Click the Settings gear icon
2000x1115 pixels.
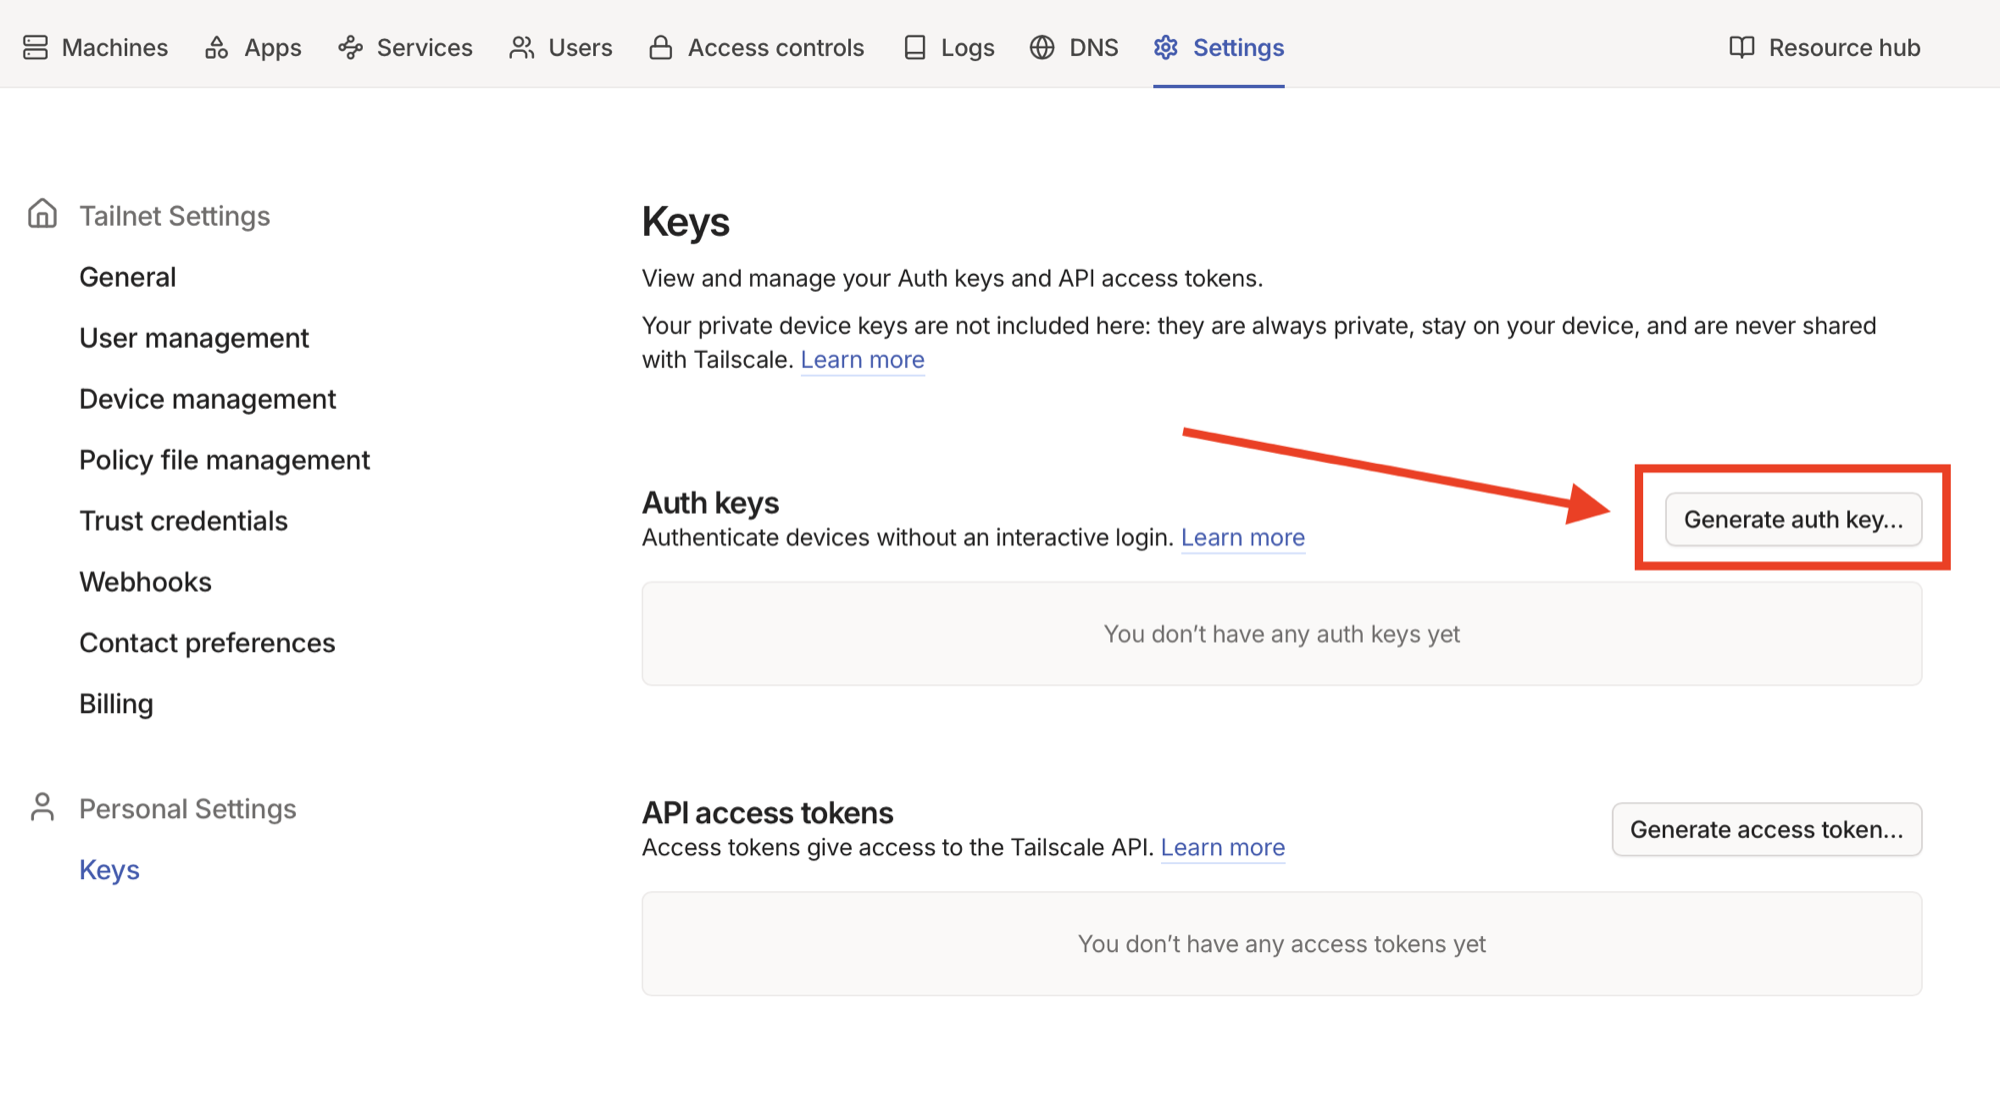tap(1166, 47)
